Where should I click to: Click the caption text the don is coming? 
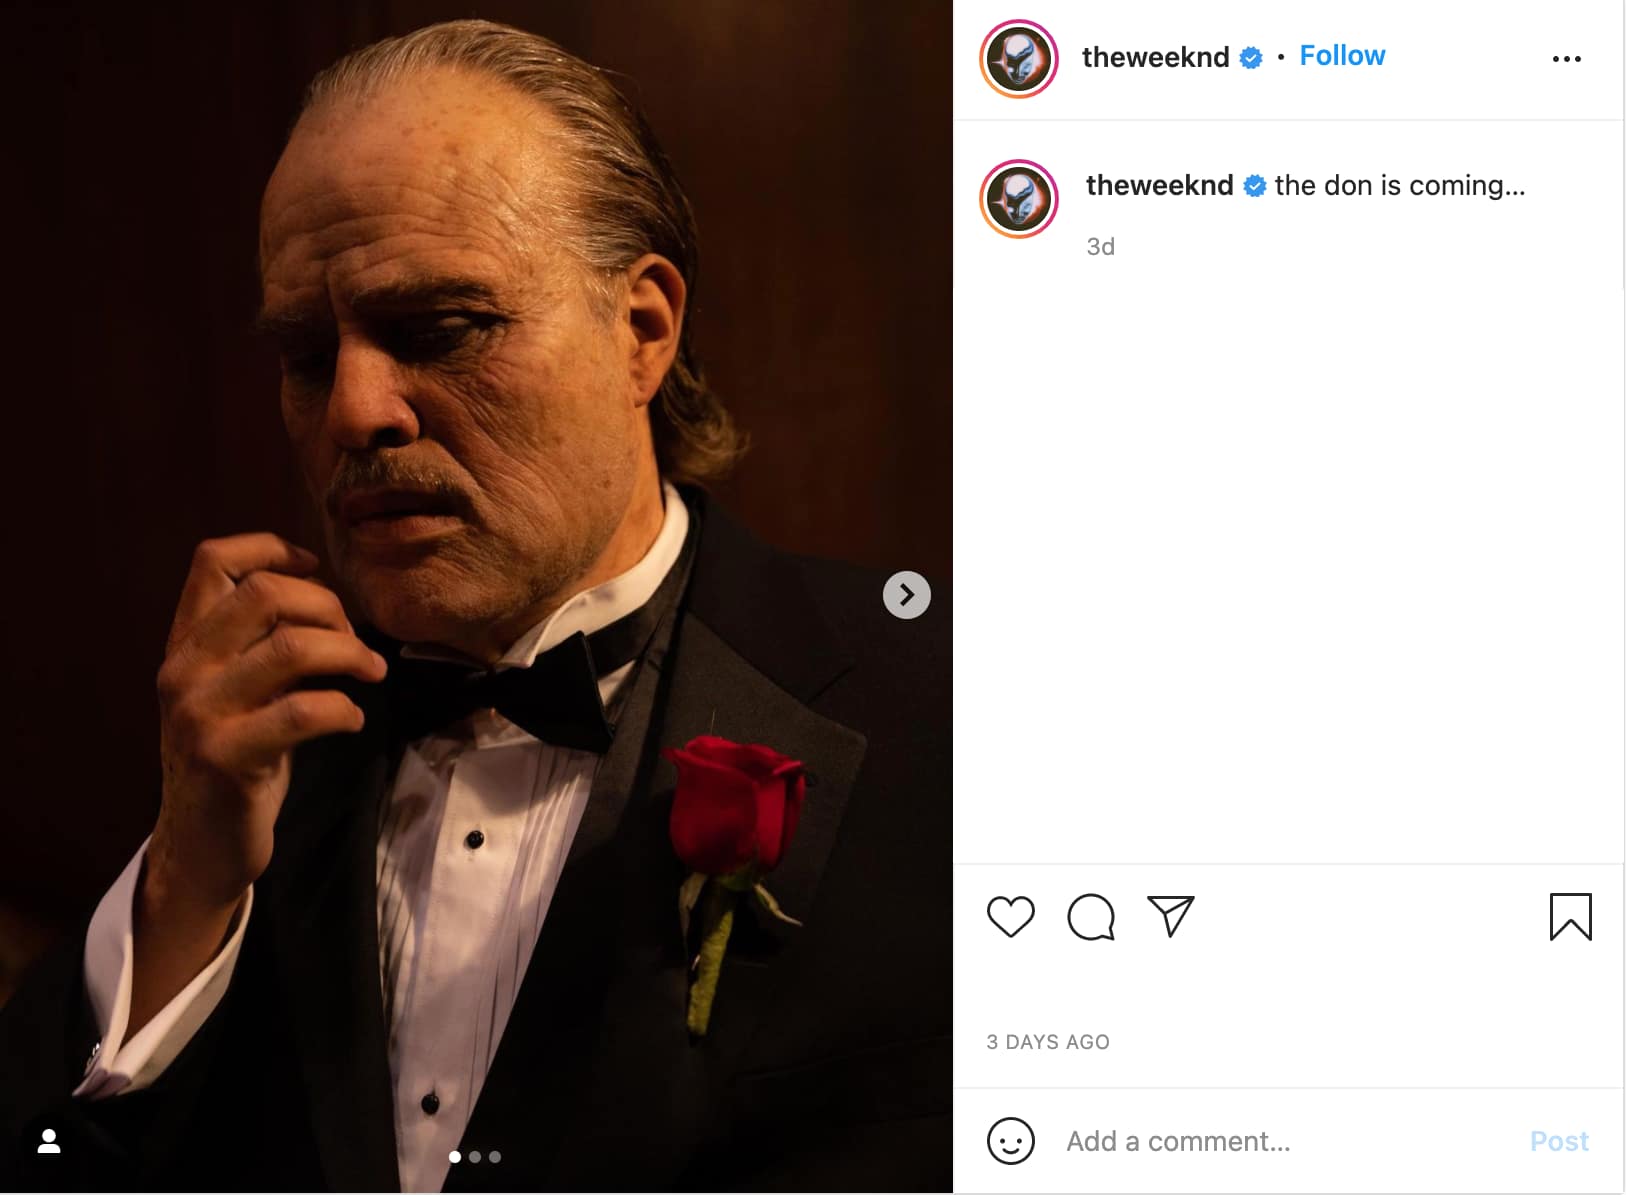click(1400, 185)
